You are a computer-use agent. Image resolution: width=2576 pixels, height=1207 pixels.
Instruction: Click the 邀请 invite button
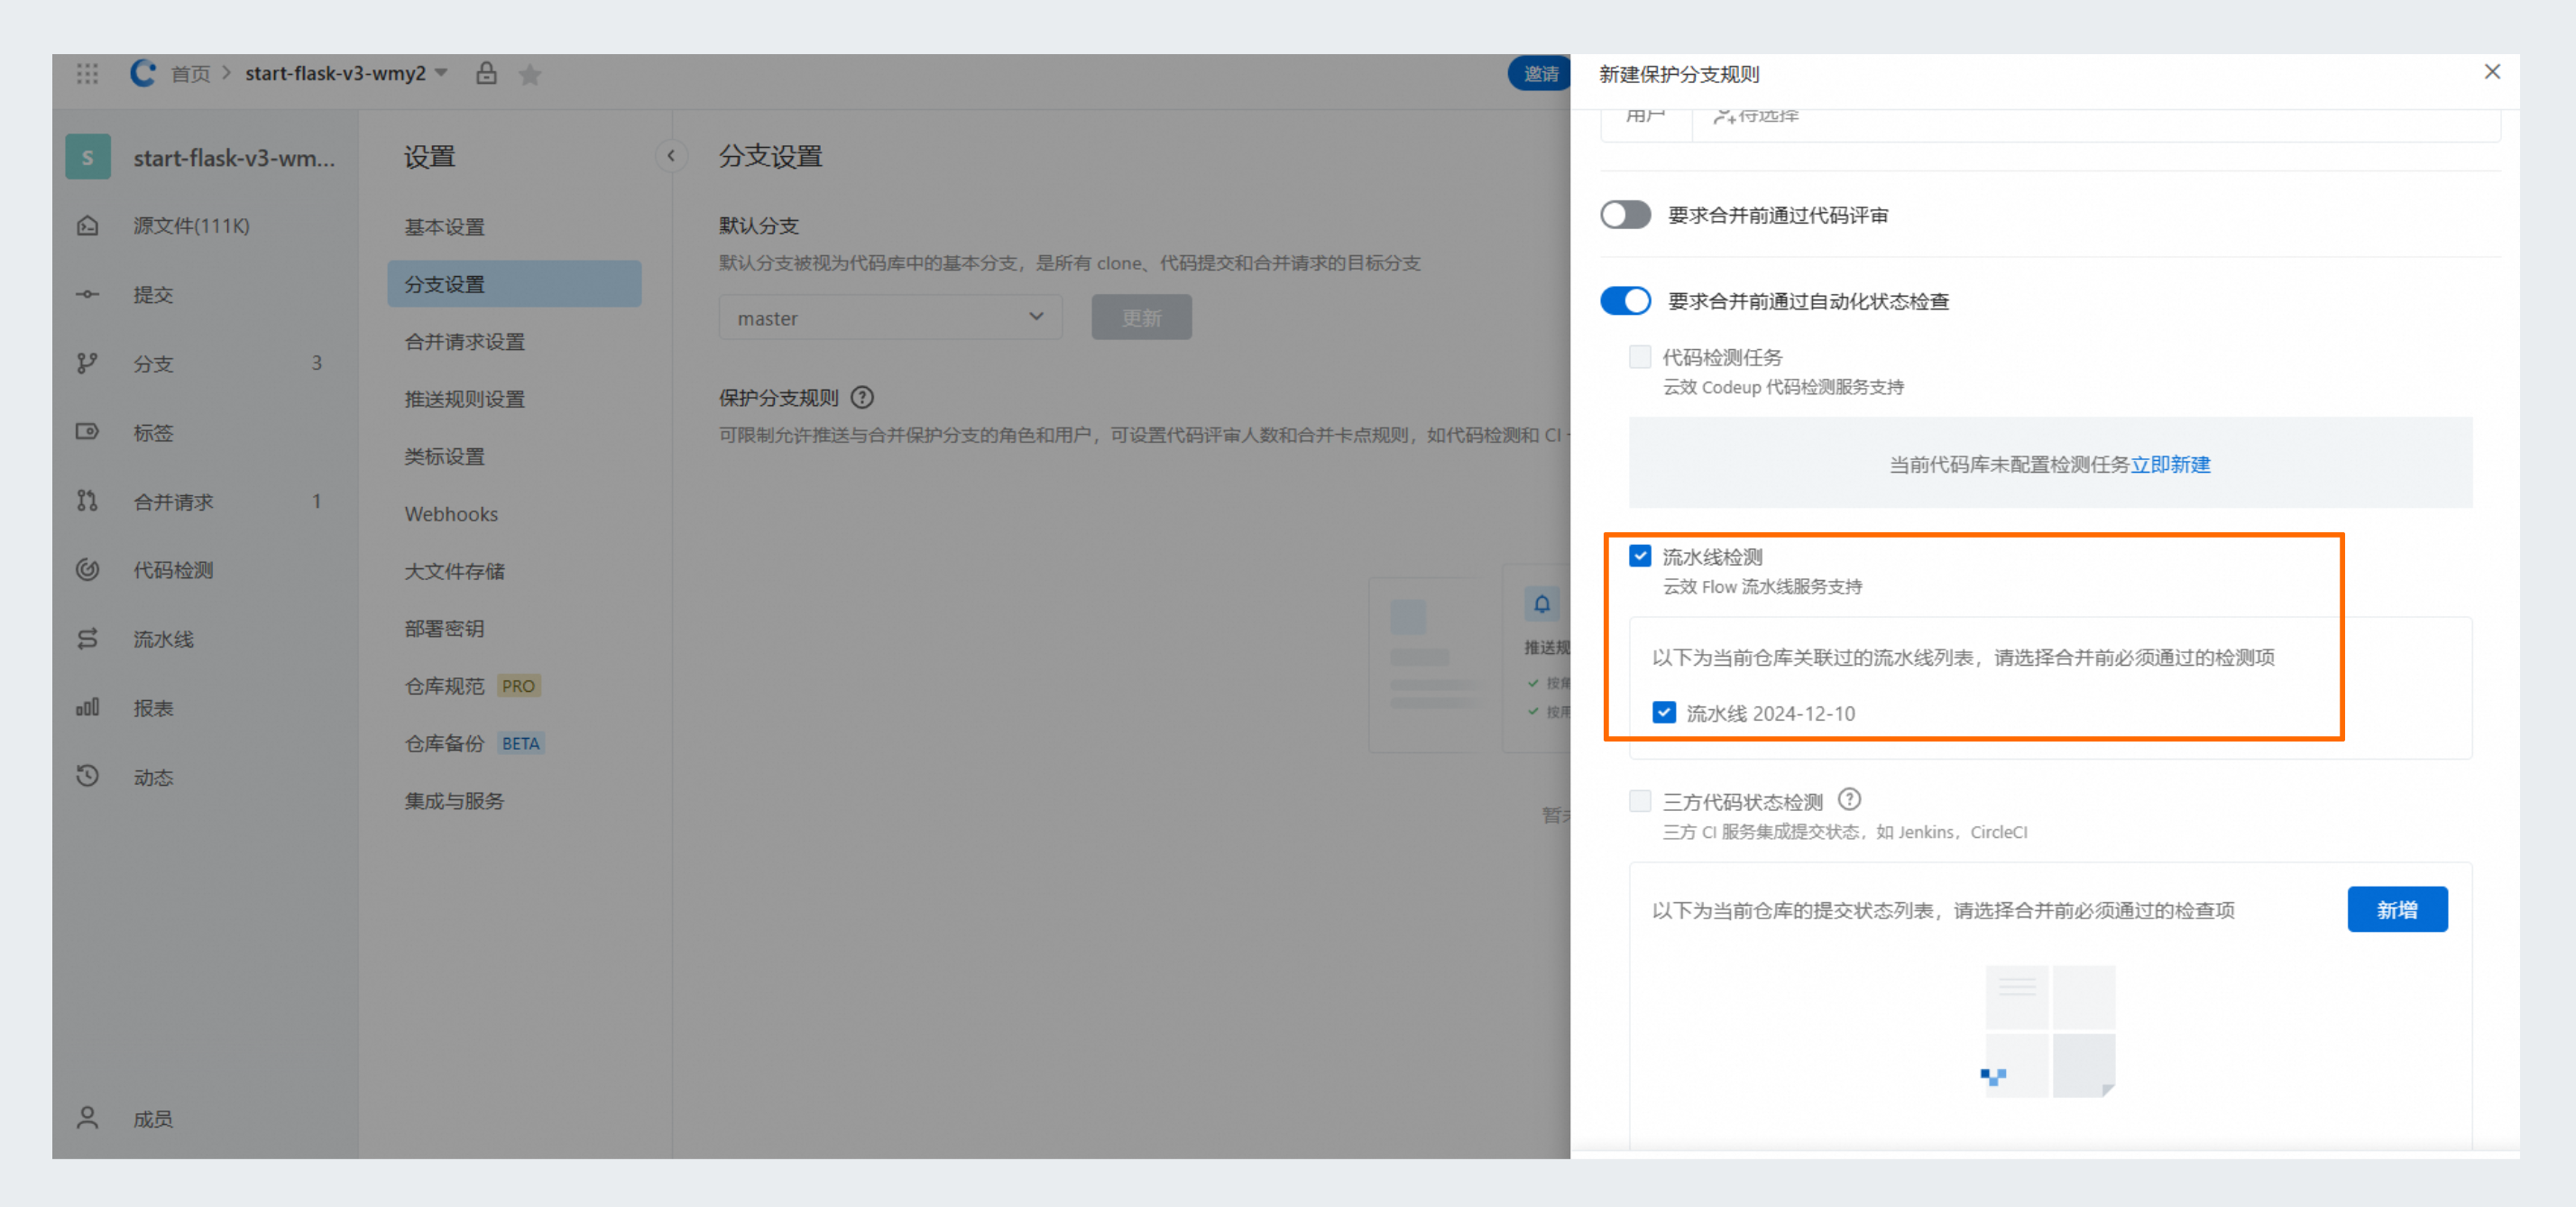1540,73
